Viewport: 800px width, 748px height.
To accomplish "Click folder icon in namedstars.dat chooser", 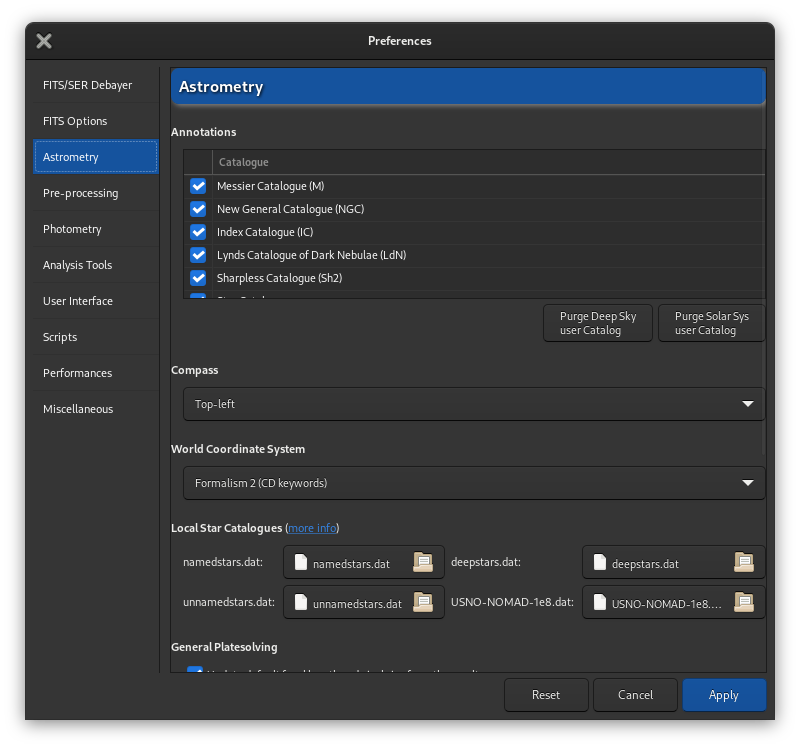I will coord(423,562).
